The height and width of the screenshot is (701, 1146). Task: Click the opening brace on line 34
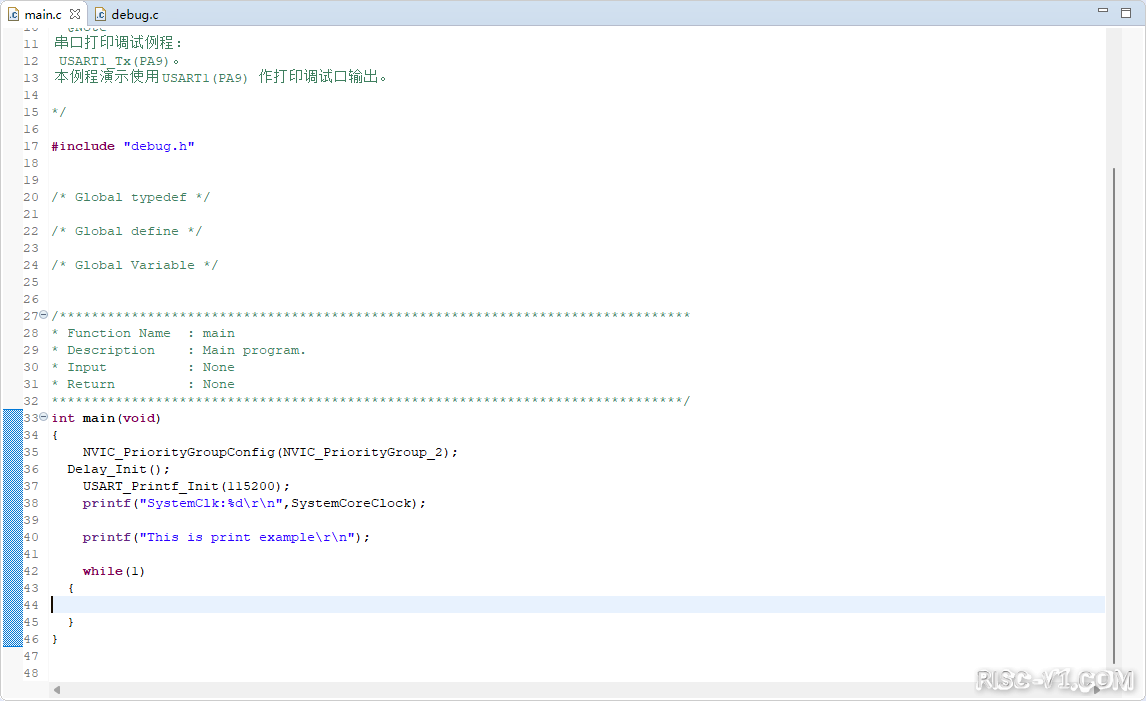[55, 435]
